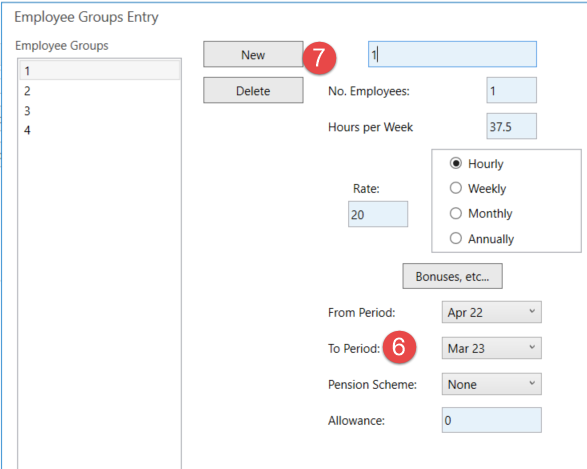Click the group name text field
Image resolution: width=587 pixels, height=469 pixels.
point(452,54)
